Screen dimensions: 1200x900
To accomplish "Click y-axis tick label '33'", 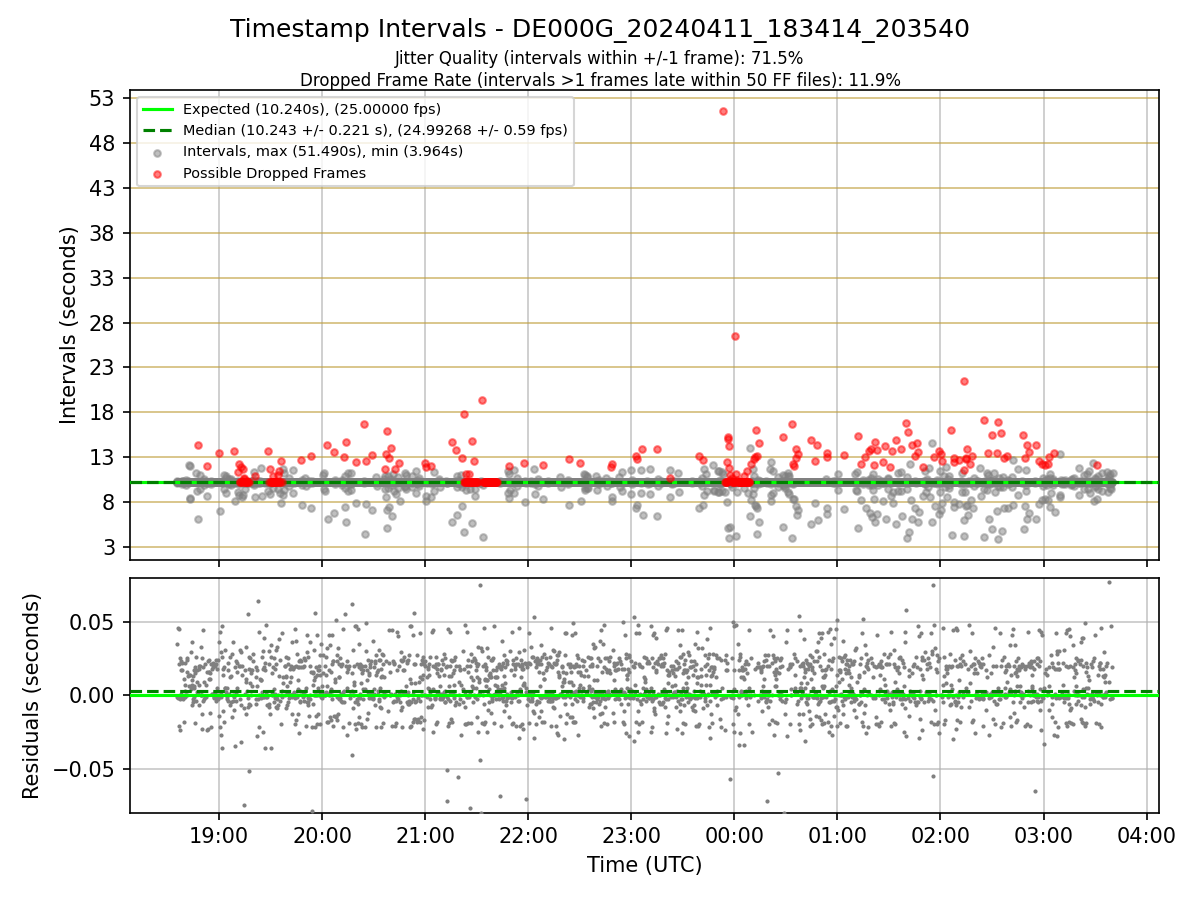I will (104, 278).
